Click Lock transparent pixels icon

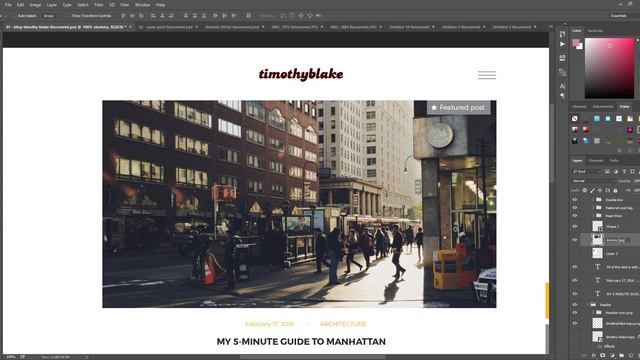(585, 190)
